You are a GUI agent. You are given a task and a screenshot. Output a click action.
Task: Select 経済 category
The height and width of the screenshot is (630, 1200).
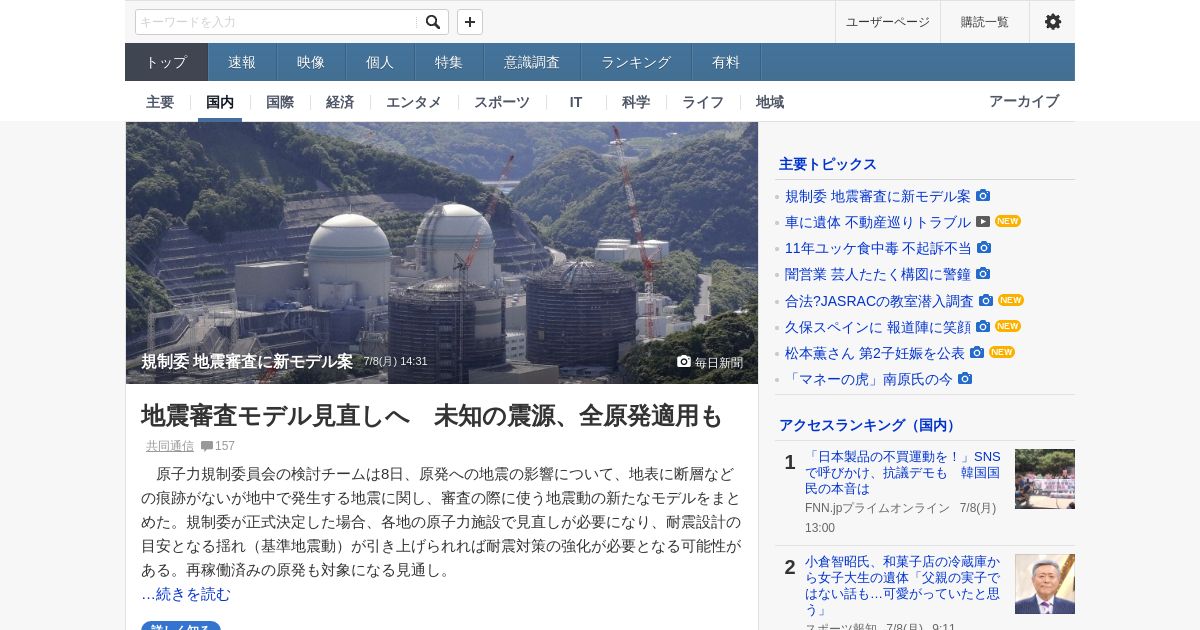pyautogui.click(x=340, y=102)
